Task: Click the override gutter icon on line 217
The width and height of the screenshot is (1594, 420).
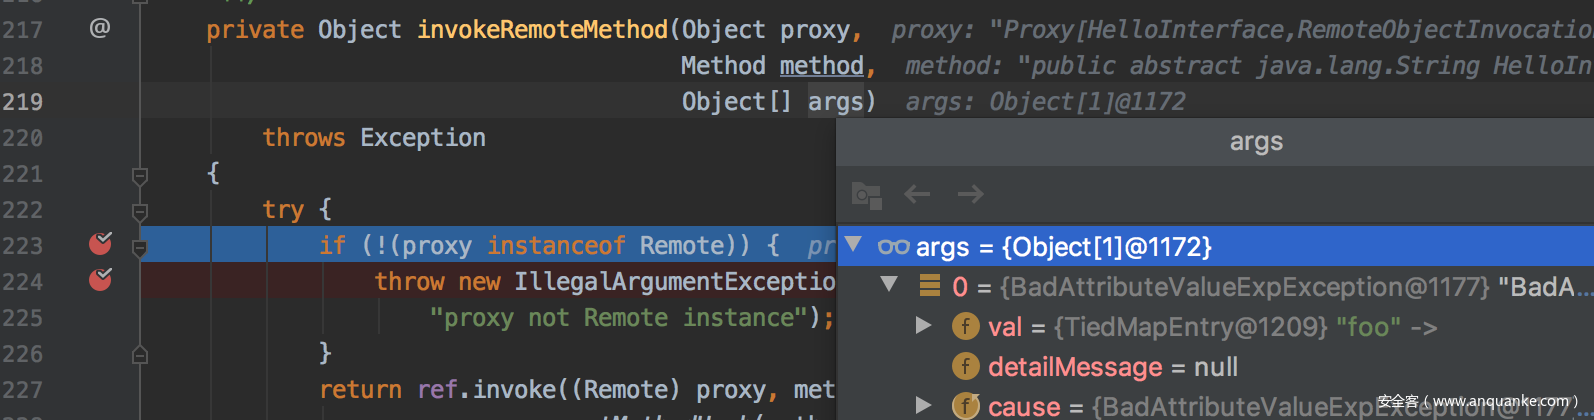Action: [x=100, y=29]
